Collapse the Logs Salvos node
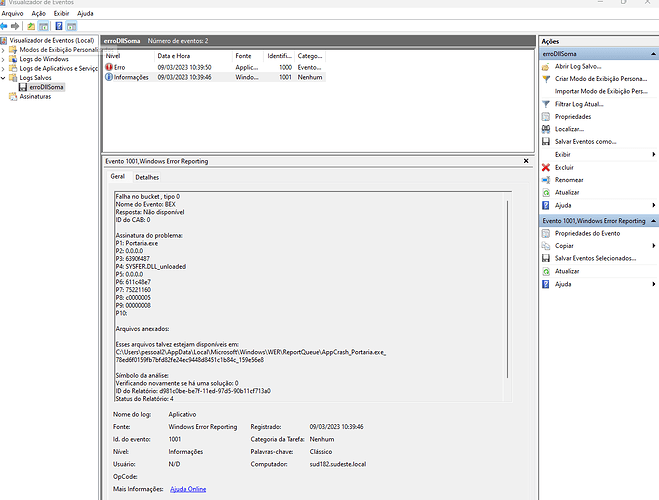This screenshot has width=659, height=500. [x=3, y=78]
